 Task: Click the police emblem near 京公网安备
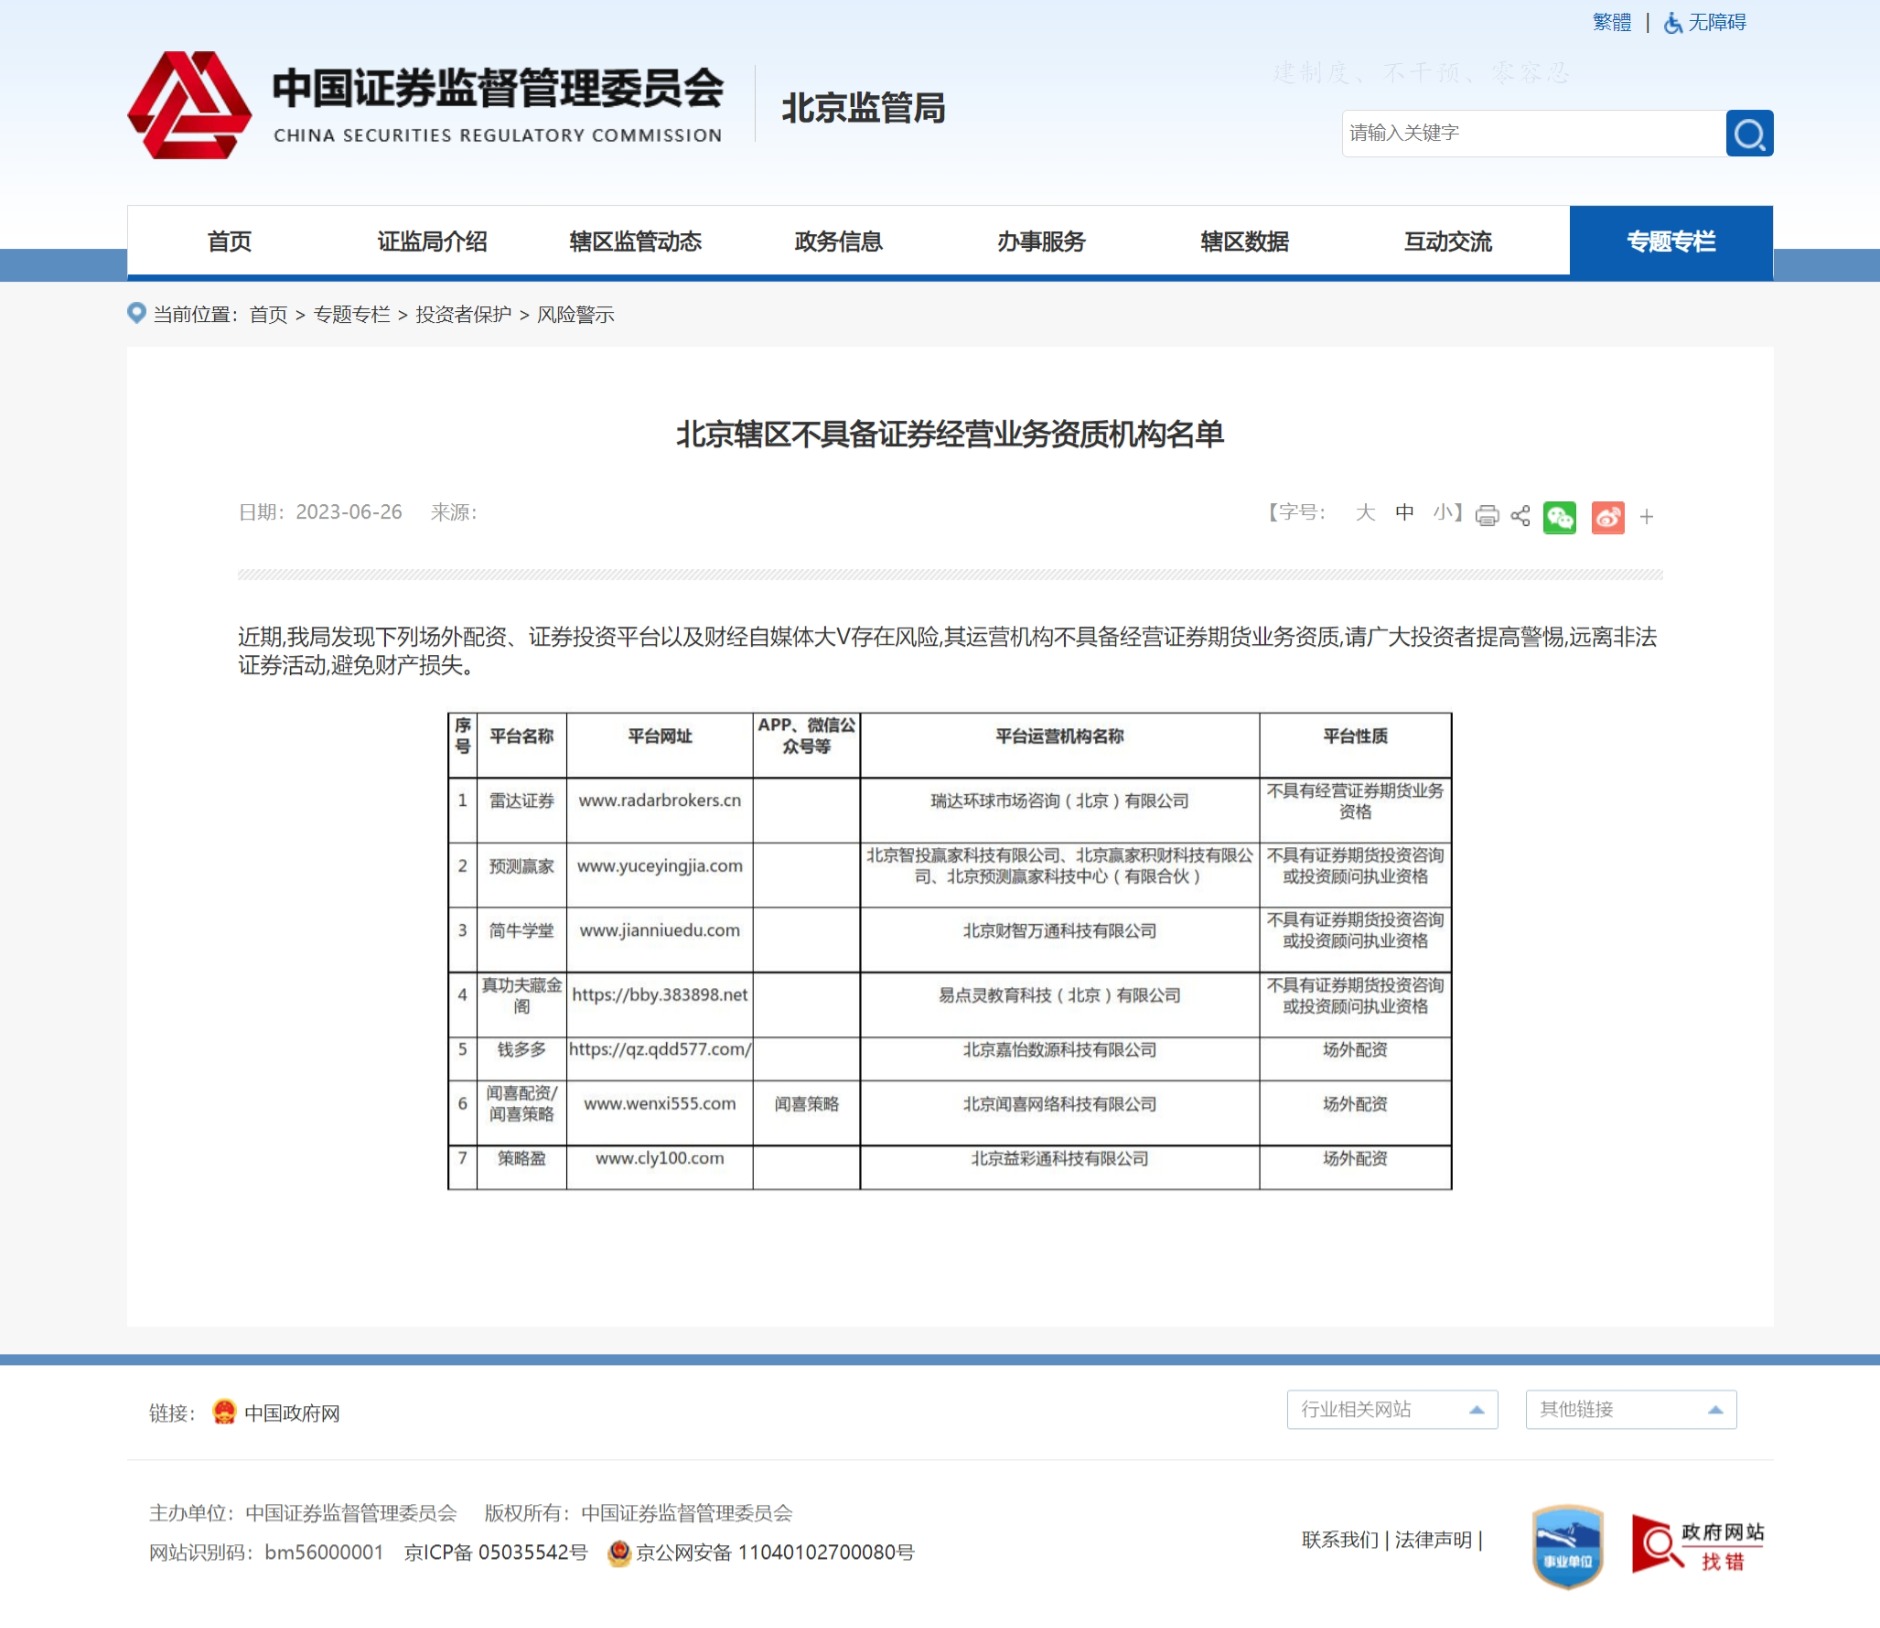[619, 1552]
